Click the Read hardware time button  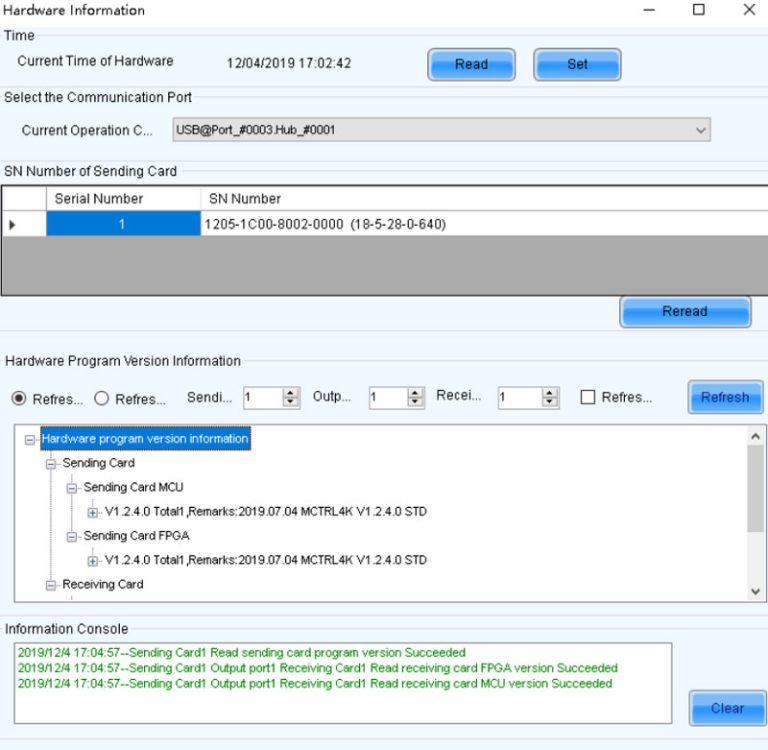(471, 65)
